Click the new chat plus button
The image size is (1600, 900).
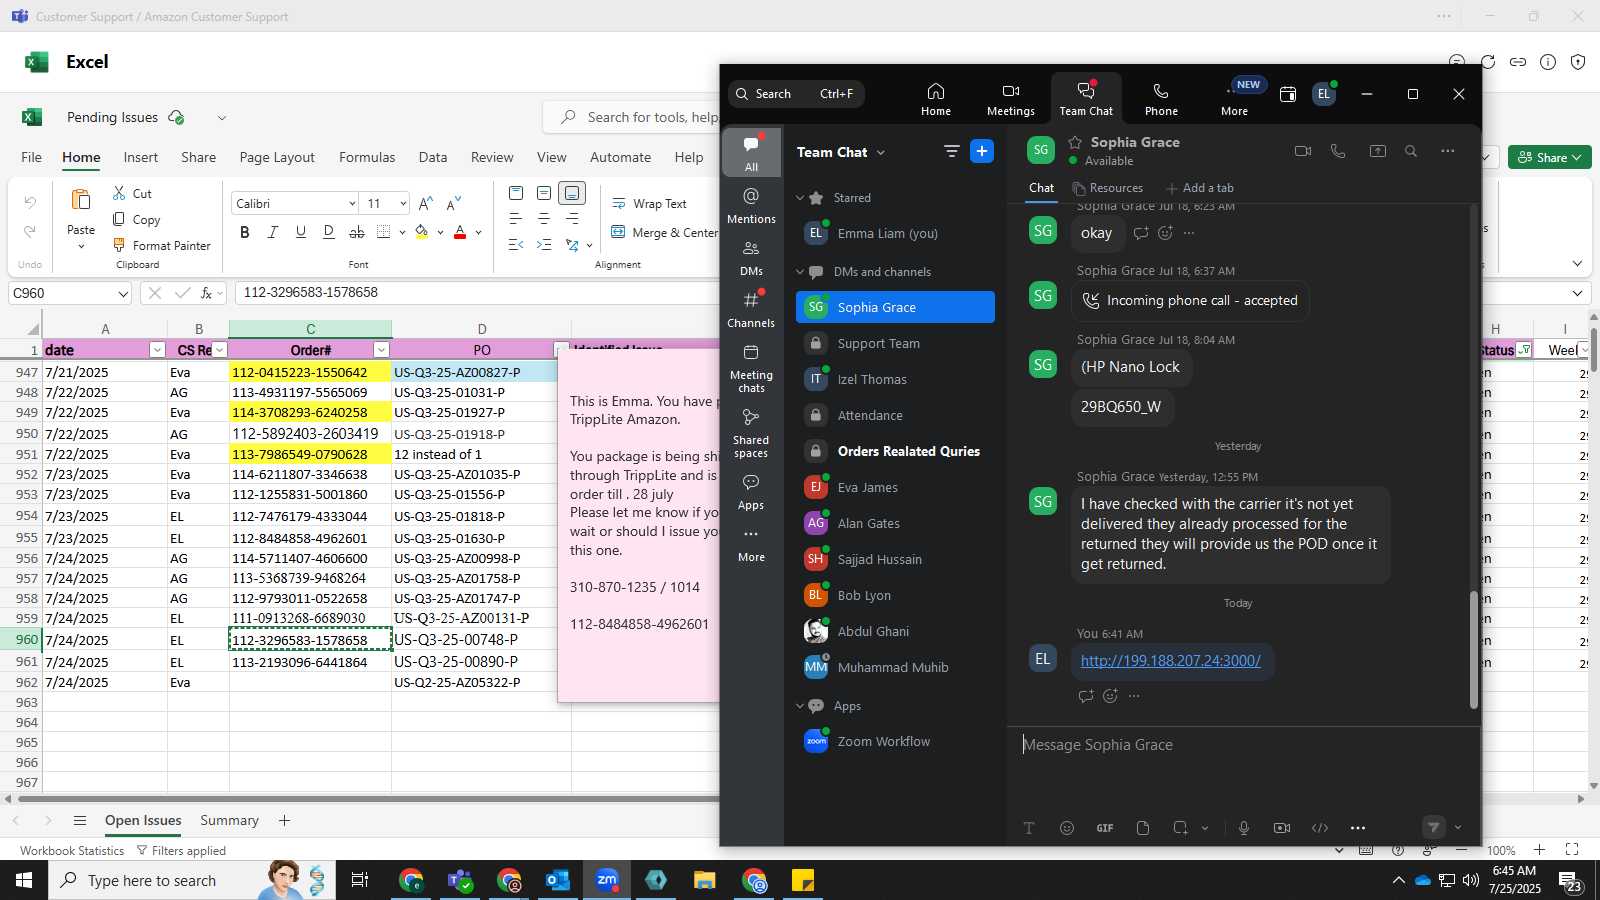click(982, 151)
